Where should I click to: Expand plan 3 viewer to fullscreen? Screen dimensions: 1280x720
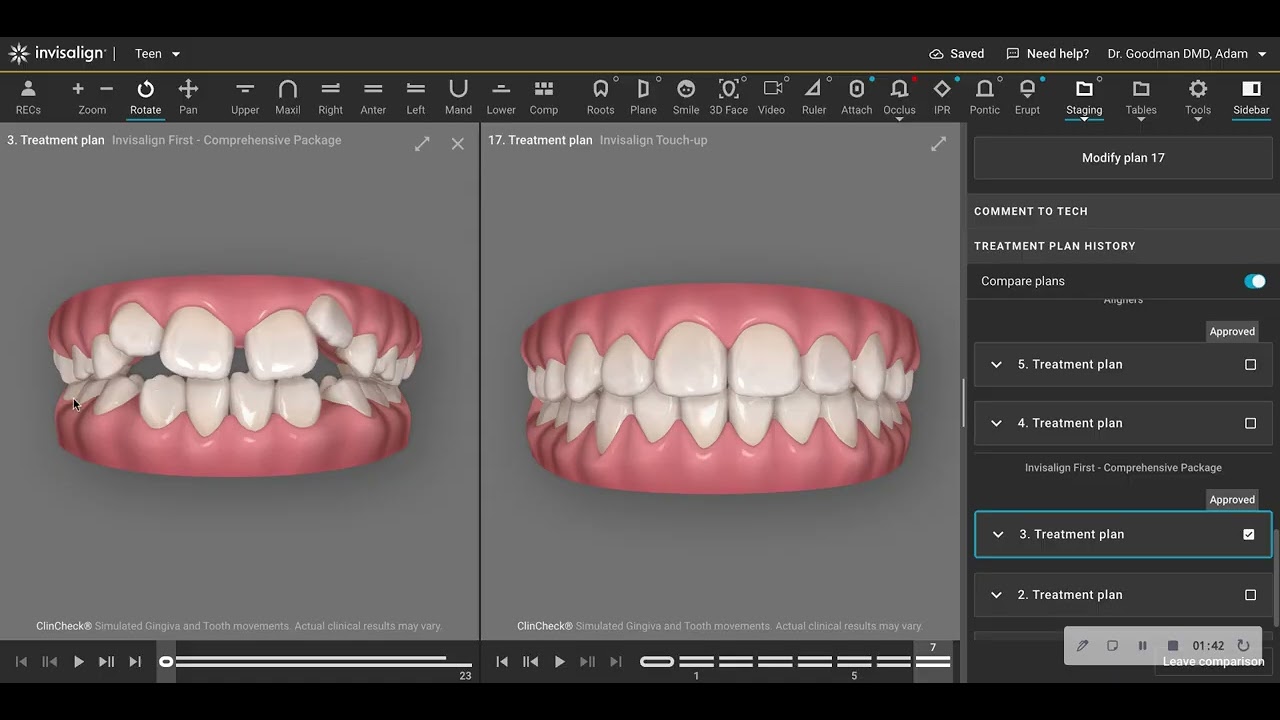422,144
